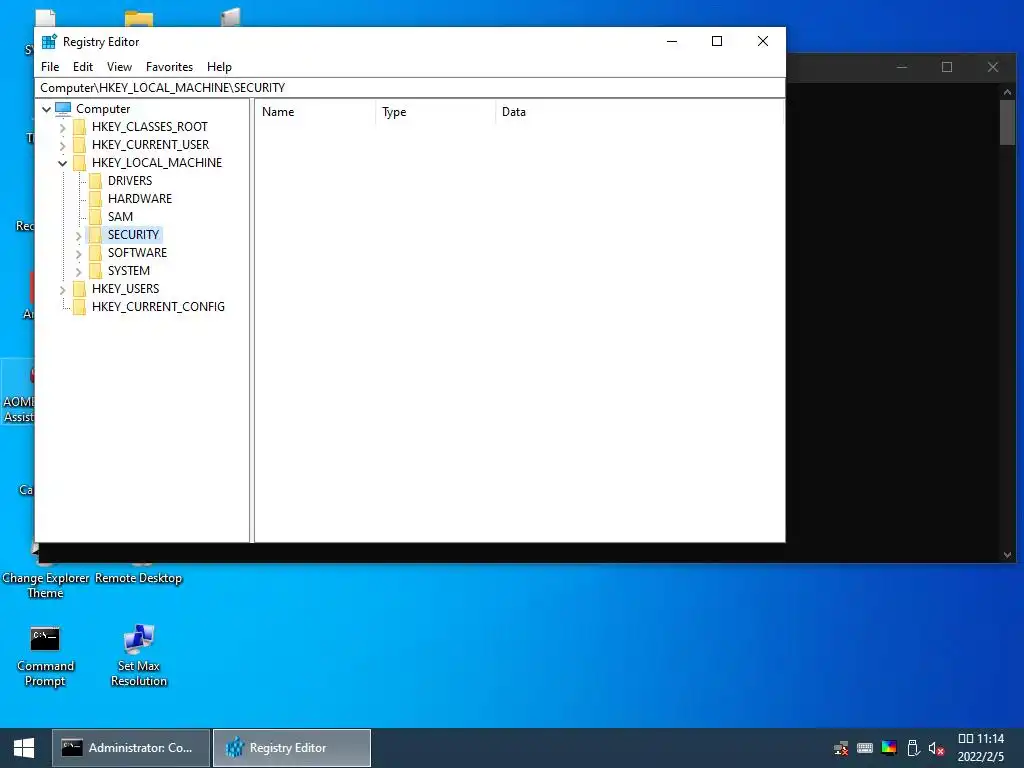The height and width of the screenshot is (768, 1024).
Task: Collapse HKEY_LOCAL_MACHINE key
Action: point(63,163)
